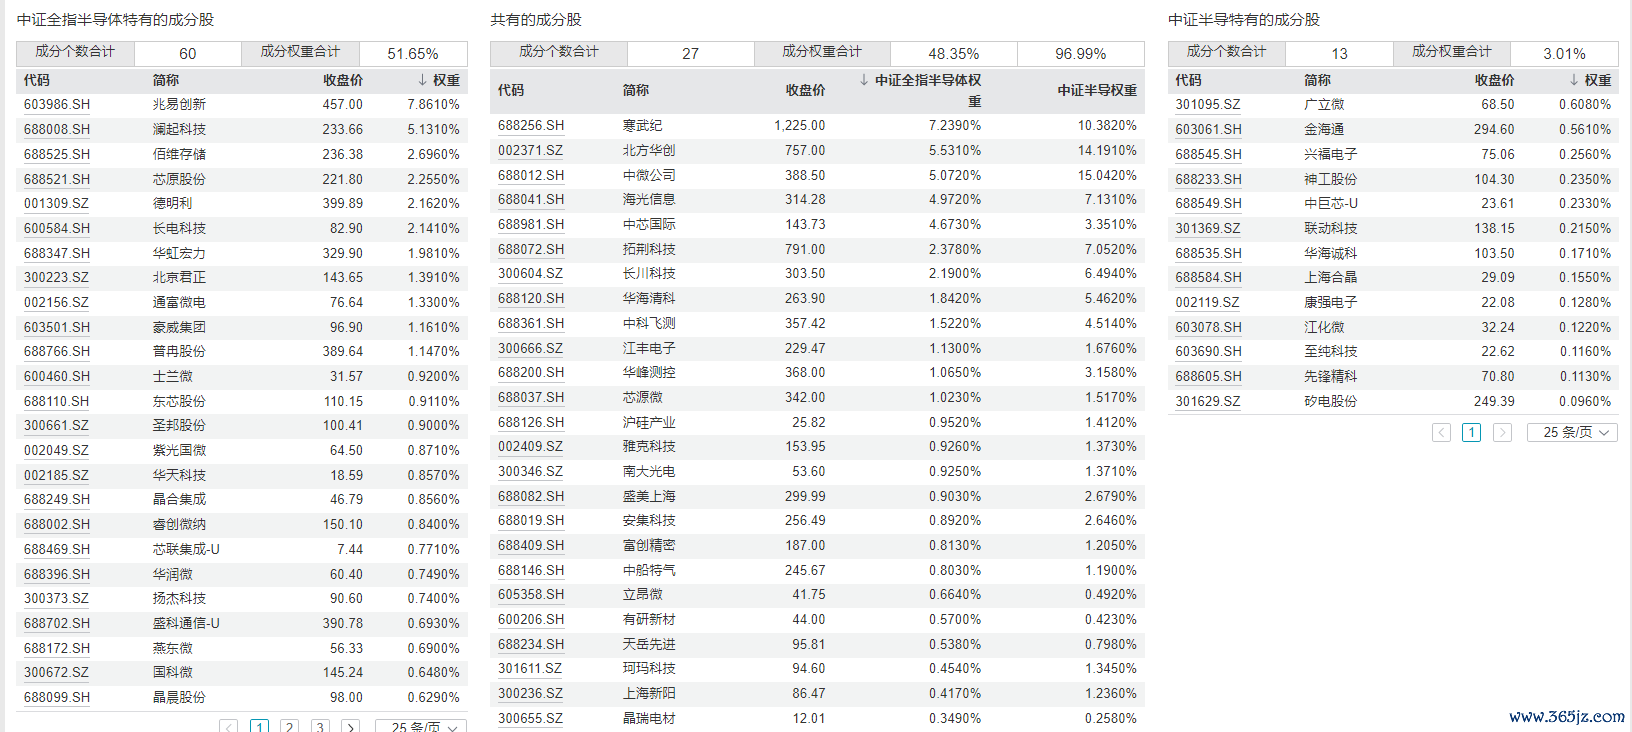Open stock code 300655.SZ link
The image size is (1632, 732).
coord(530,719)
